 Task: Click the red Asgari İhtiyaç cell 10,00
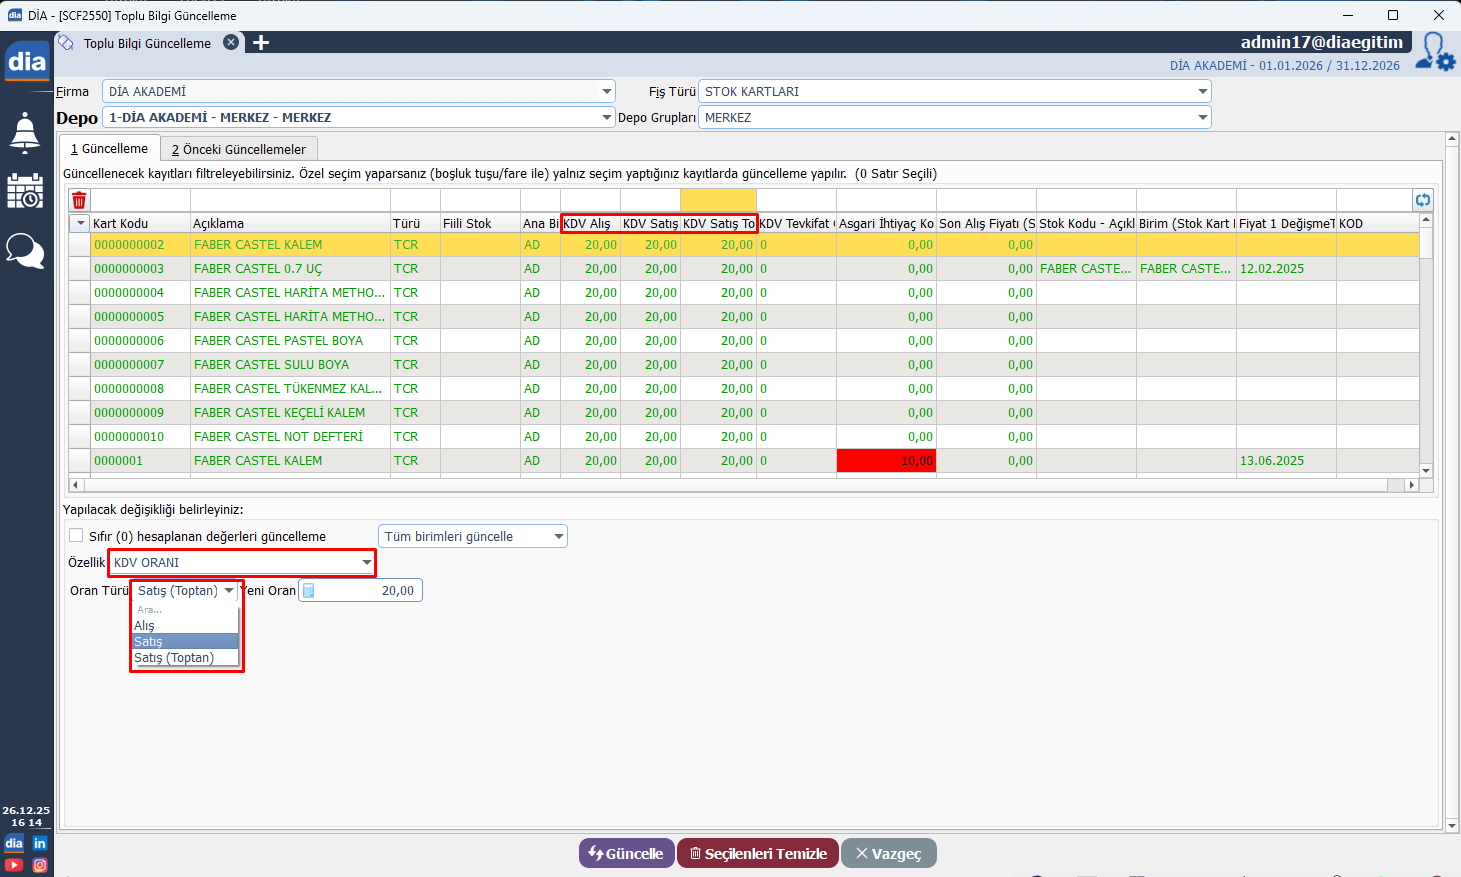click(886, 461)
